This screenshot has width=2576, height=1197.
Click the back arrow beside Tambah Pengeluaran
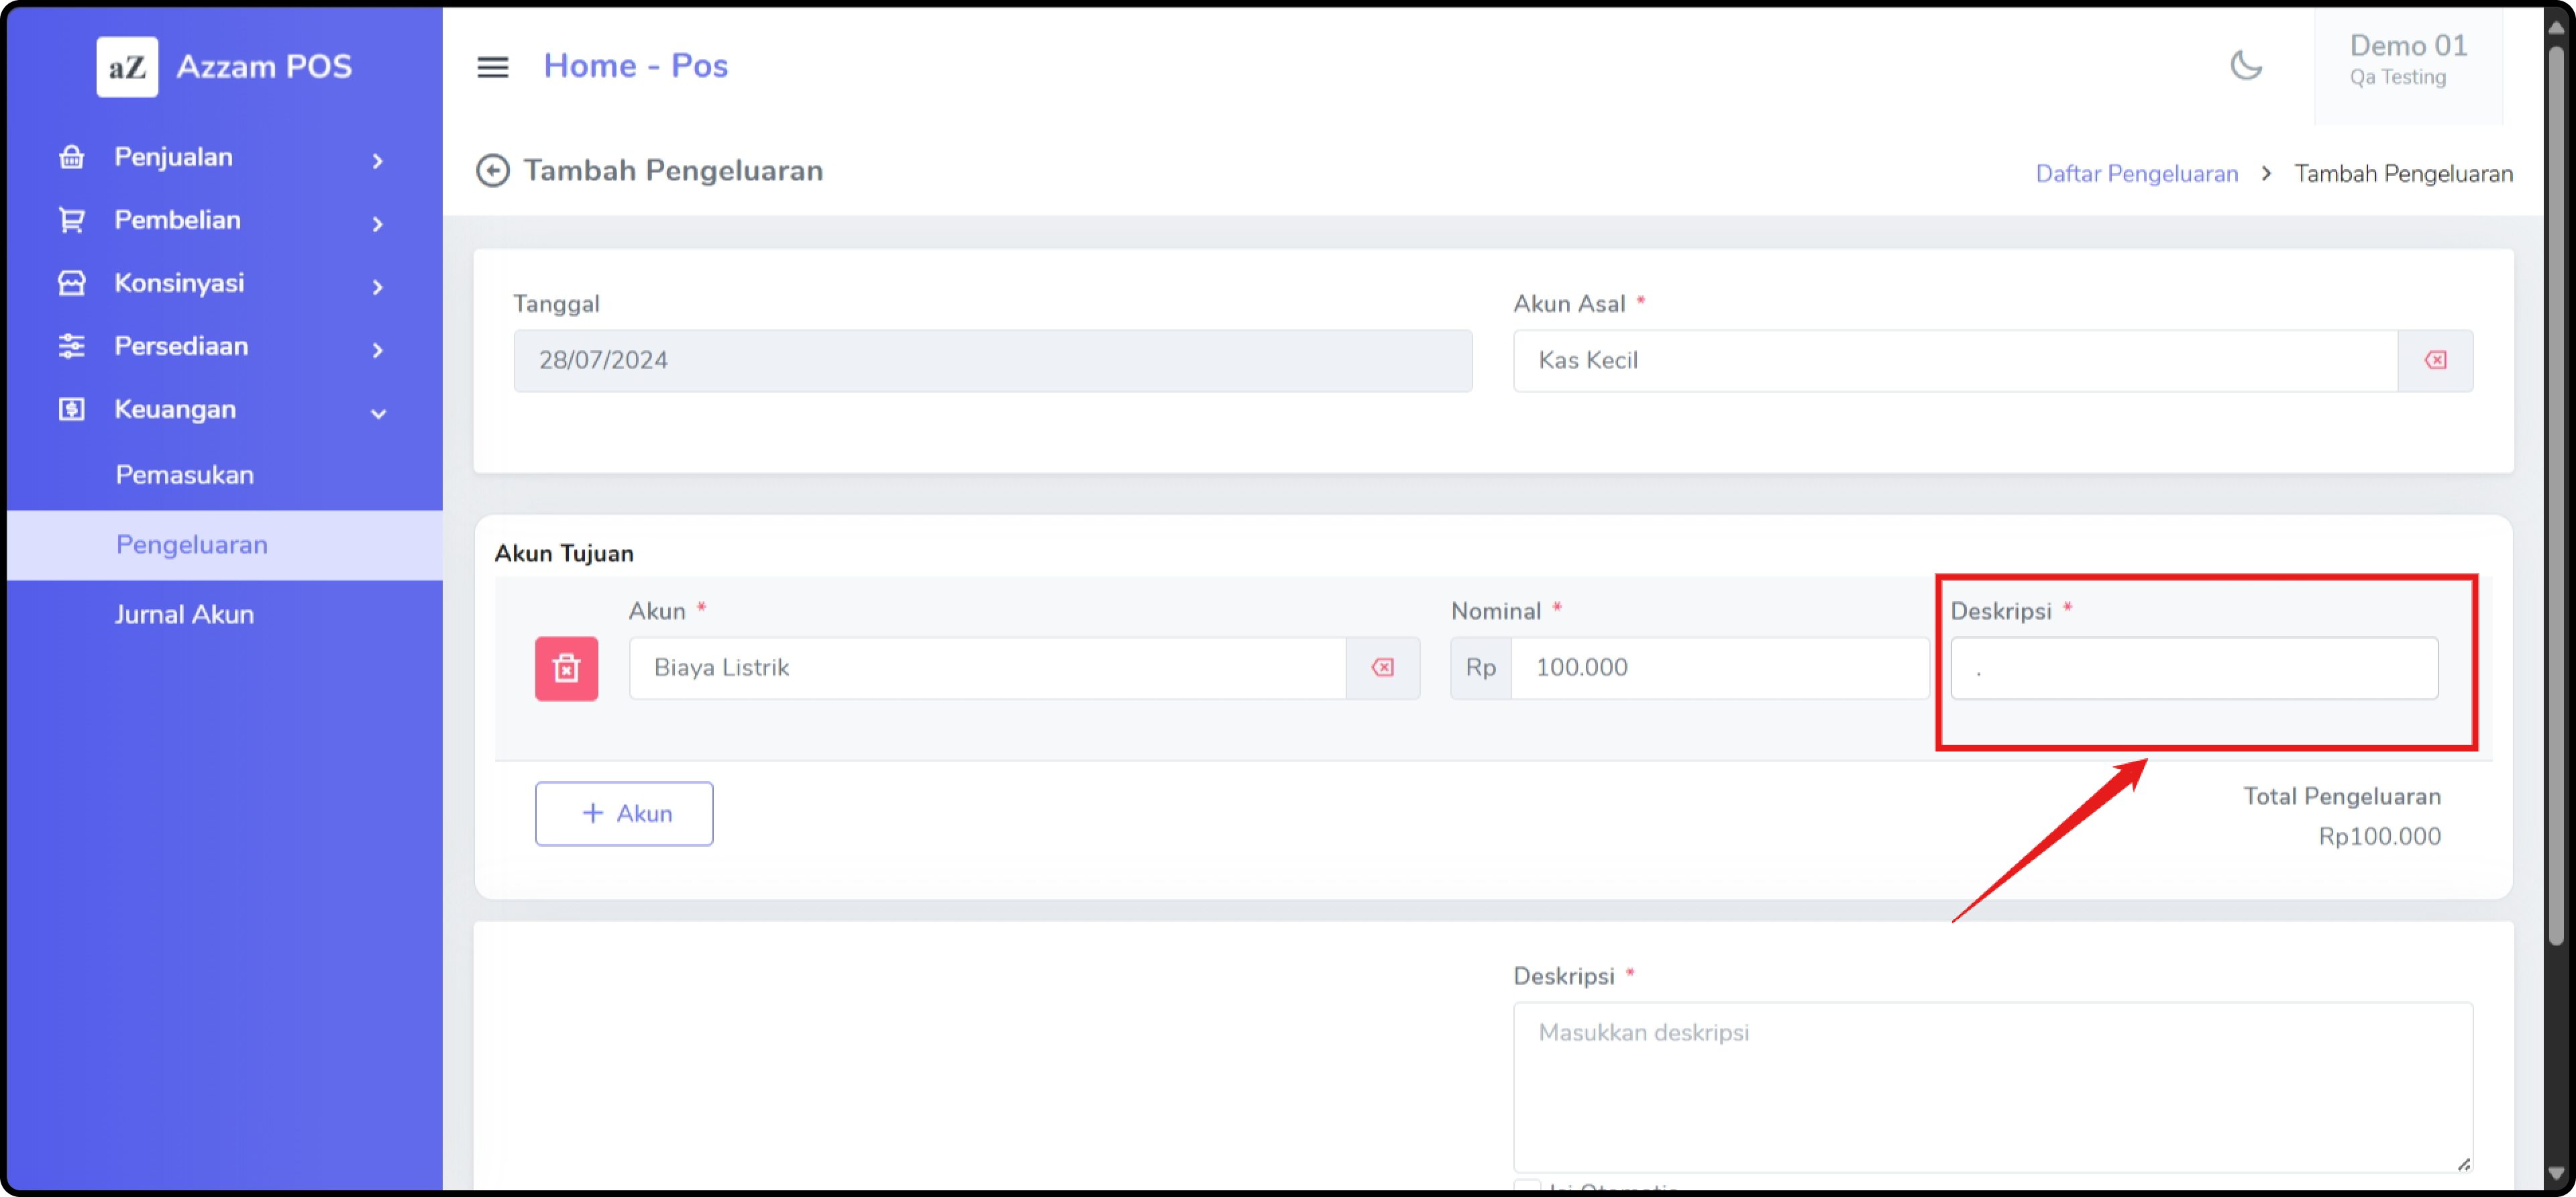point(492,171)
